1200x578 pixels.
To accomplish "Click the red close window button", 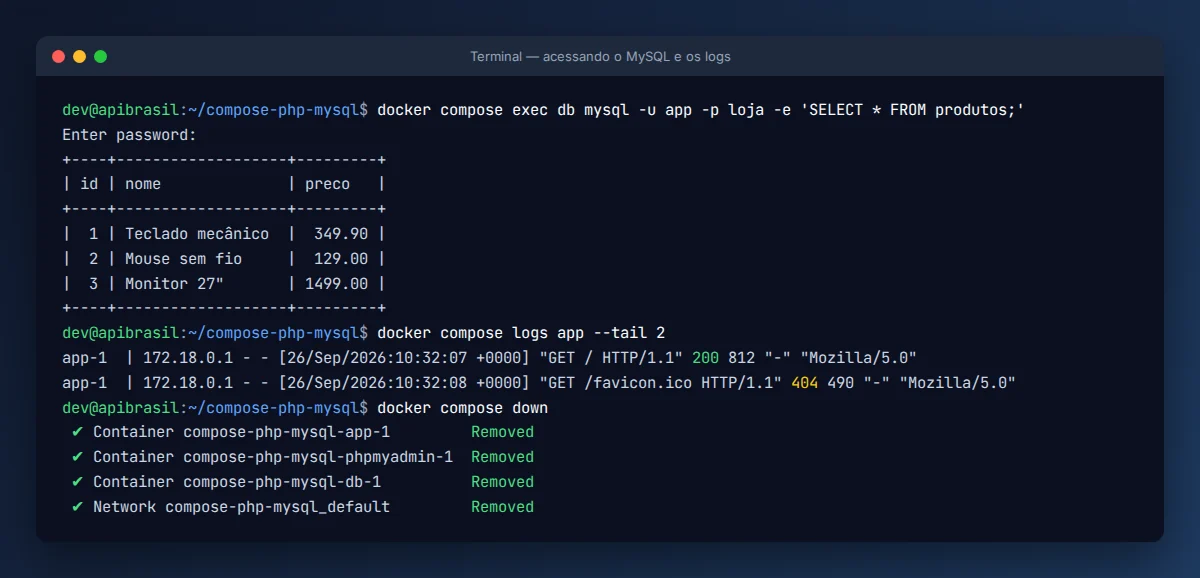I will (58, 57).
